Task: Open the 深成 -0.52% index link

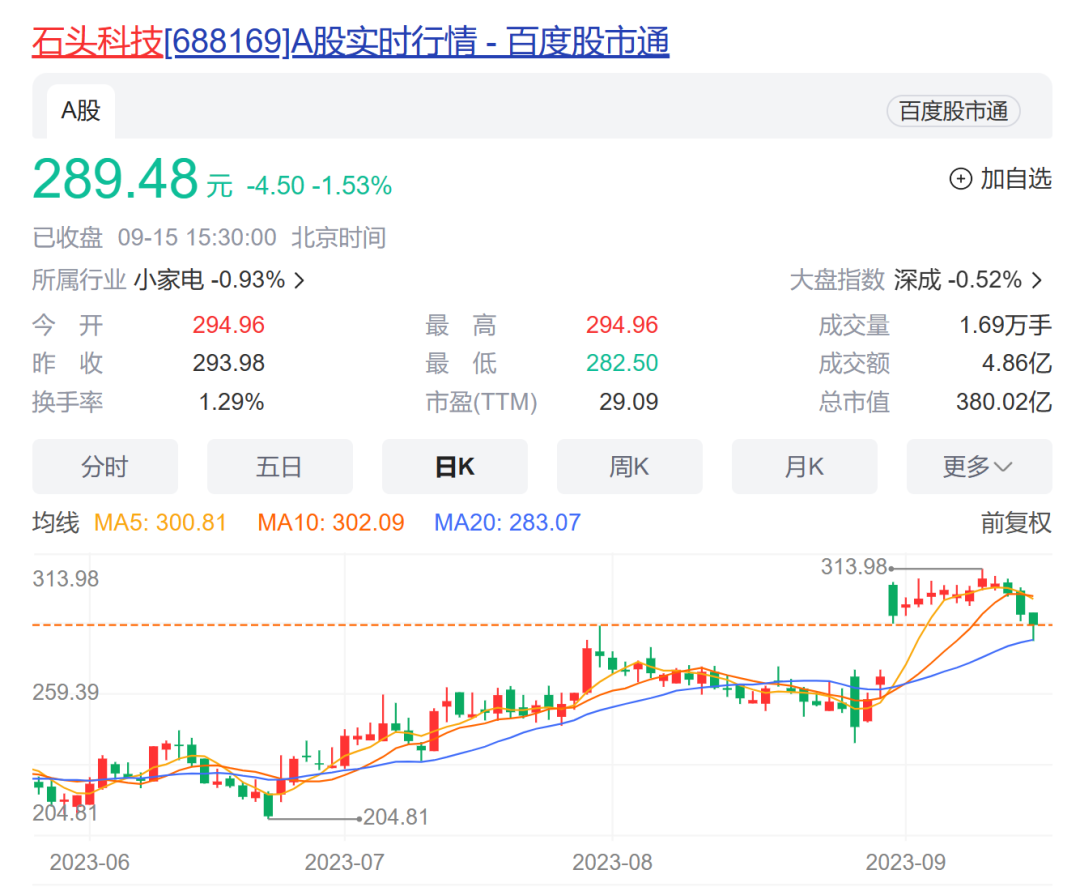Action: [x=957, y=280]
